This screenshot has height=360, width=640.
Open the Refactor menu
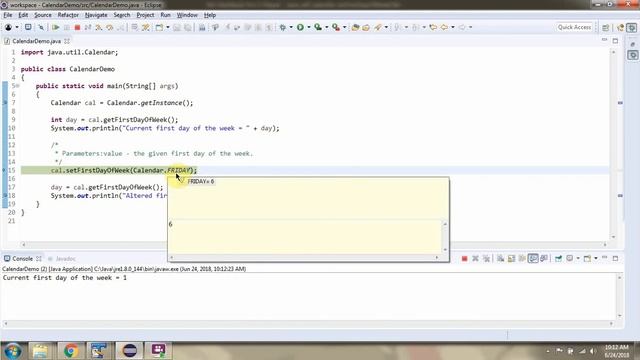(x=68, y=15)
